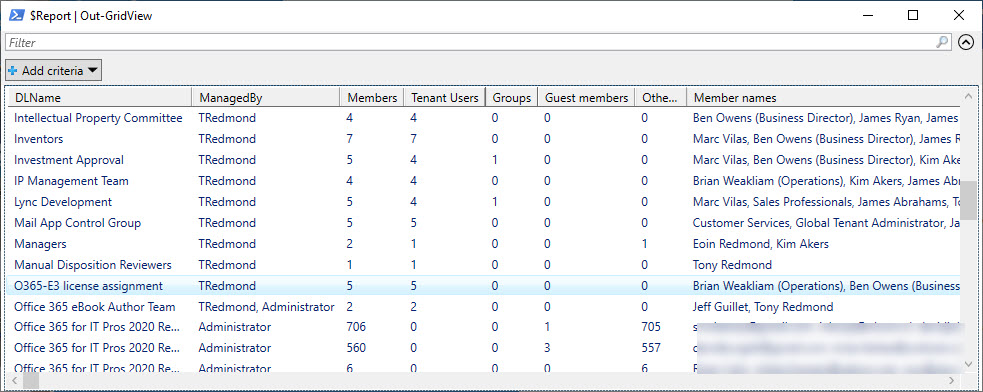Click the vertical scrollbar up arrow
Image resolution: width=983 pixels, height=392 pixels.
(x=969, y=97)
